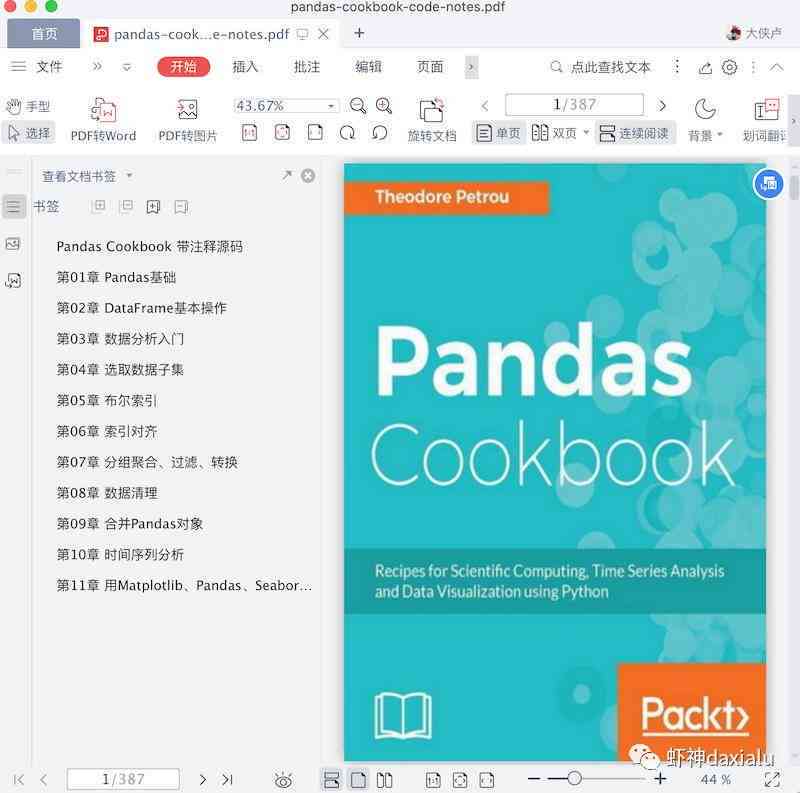The image size is (800, 793).
Task: Open bookmark Pandas Cookbook 带注释源码
Action: pos(149,246)
